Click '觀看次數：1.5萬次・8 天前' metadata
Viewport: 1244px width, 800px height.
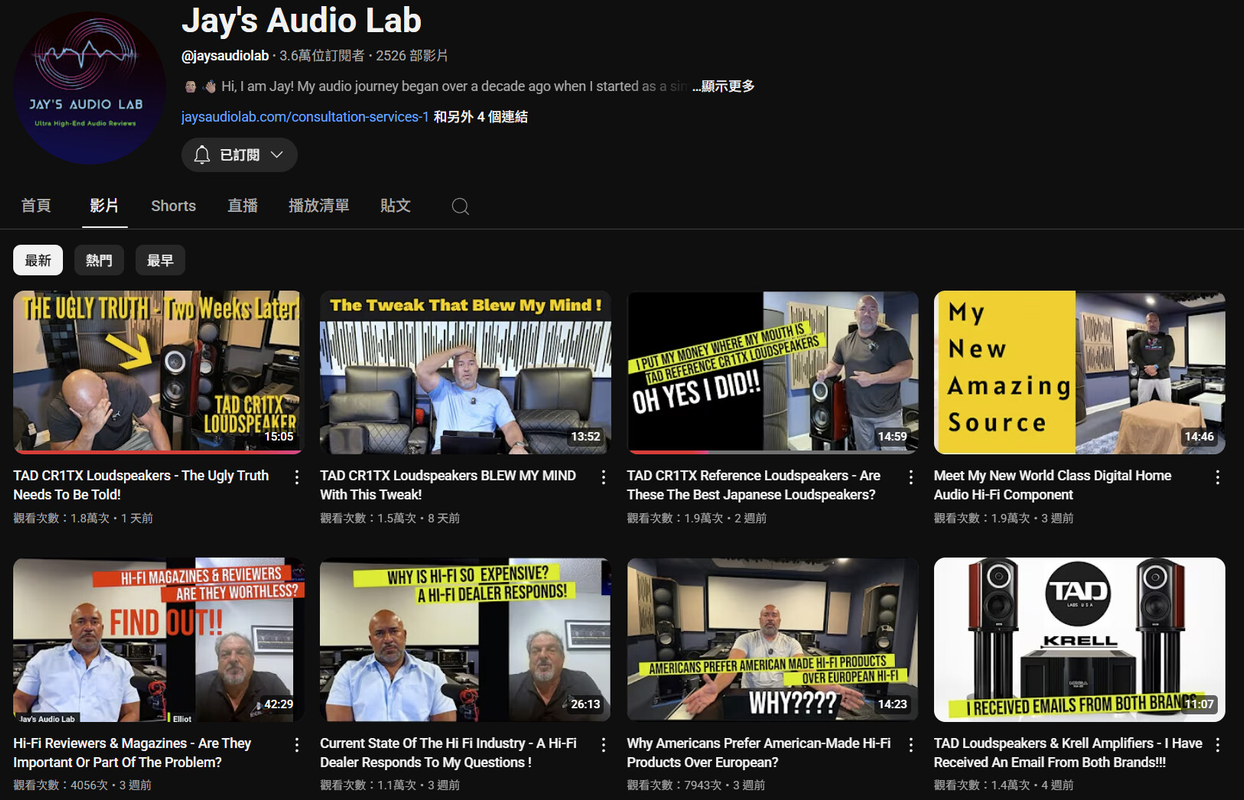(390, 518)
